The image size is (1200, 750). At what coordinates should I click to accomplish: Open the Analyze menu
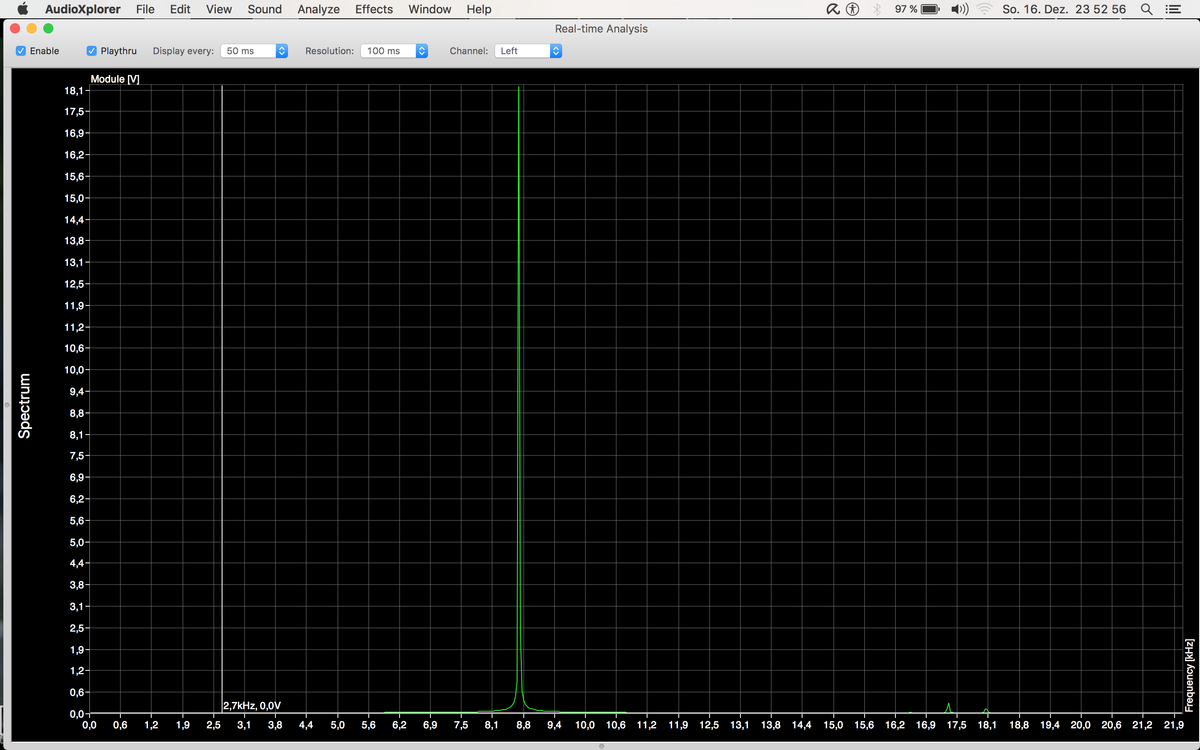pyautogui.click(x=319, y=9)
